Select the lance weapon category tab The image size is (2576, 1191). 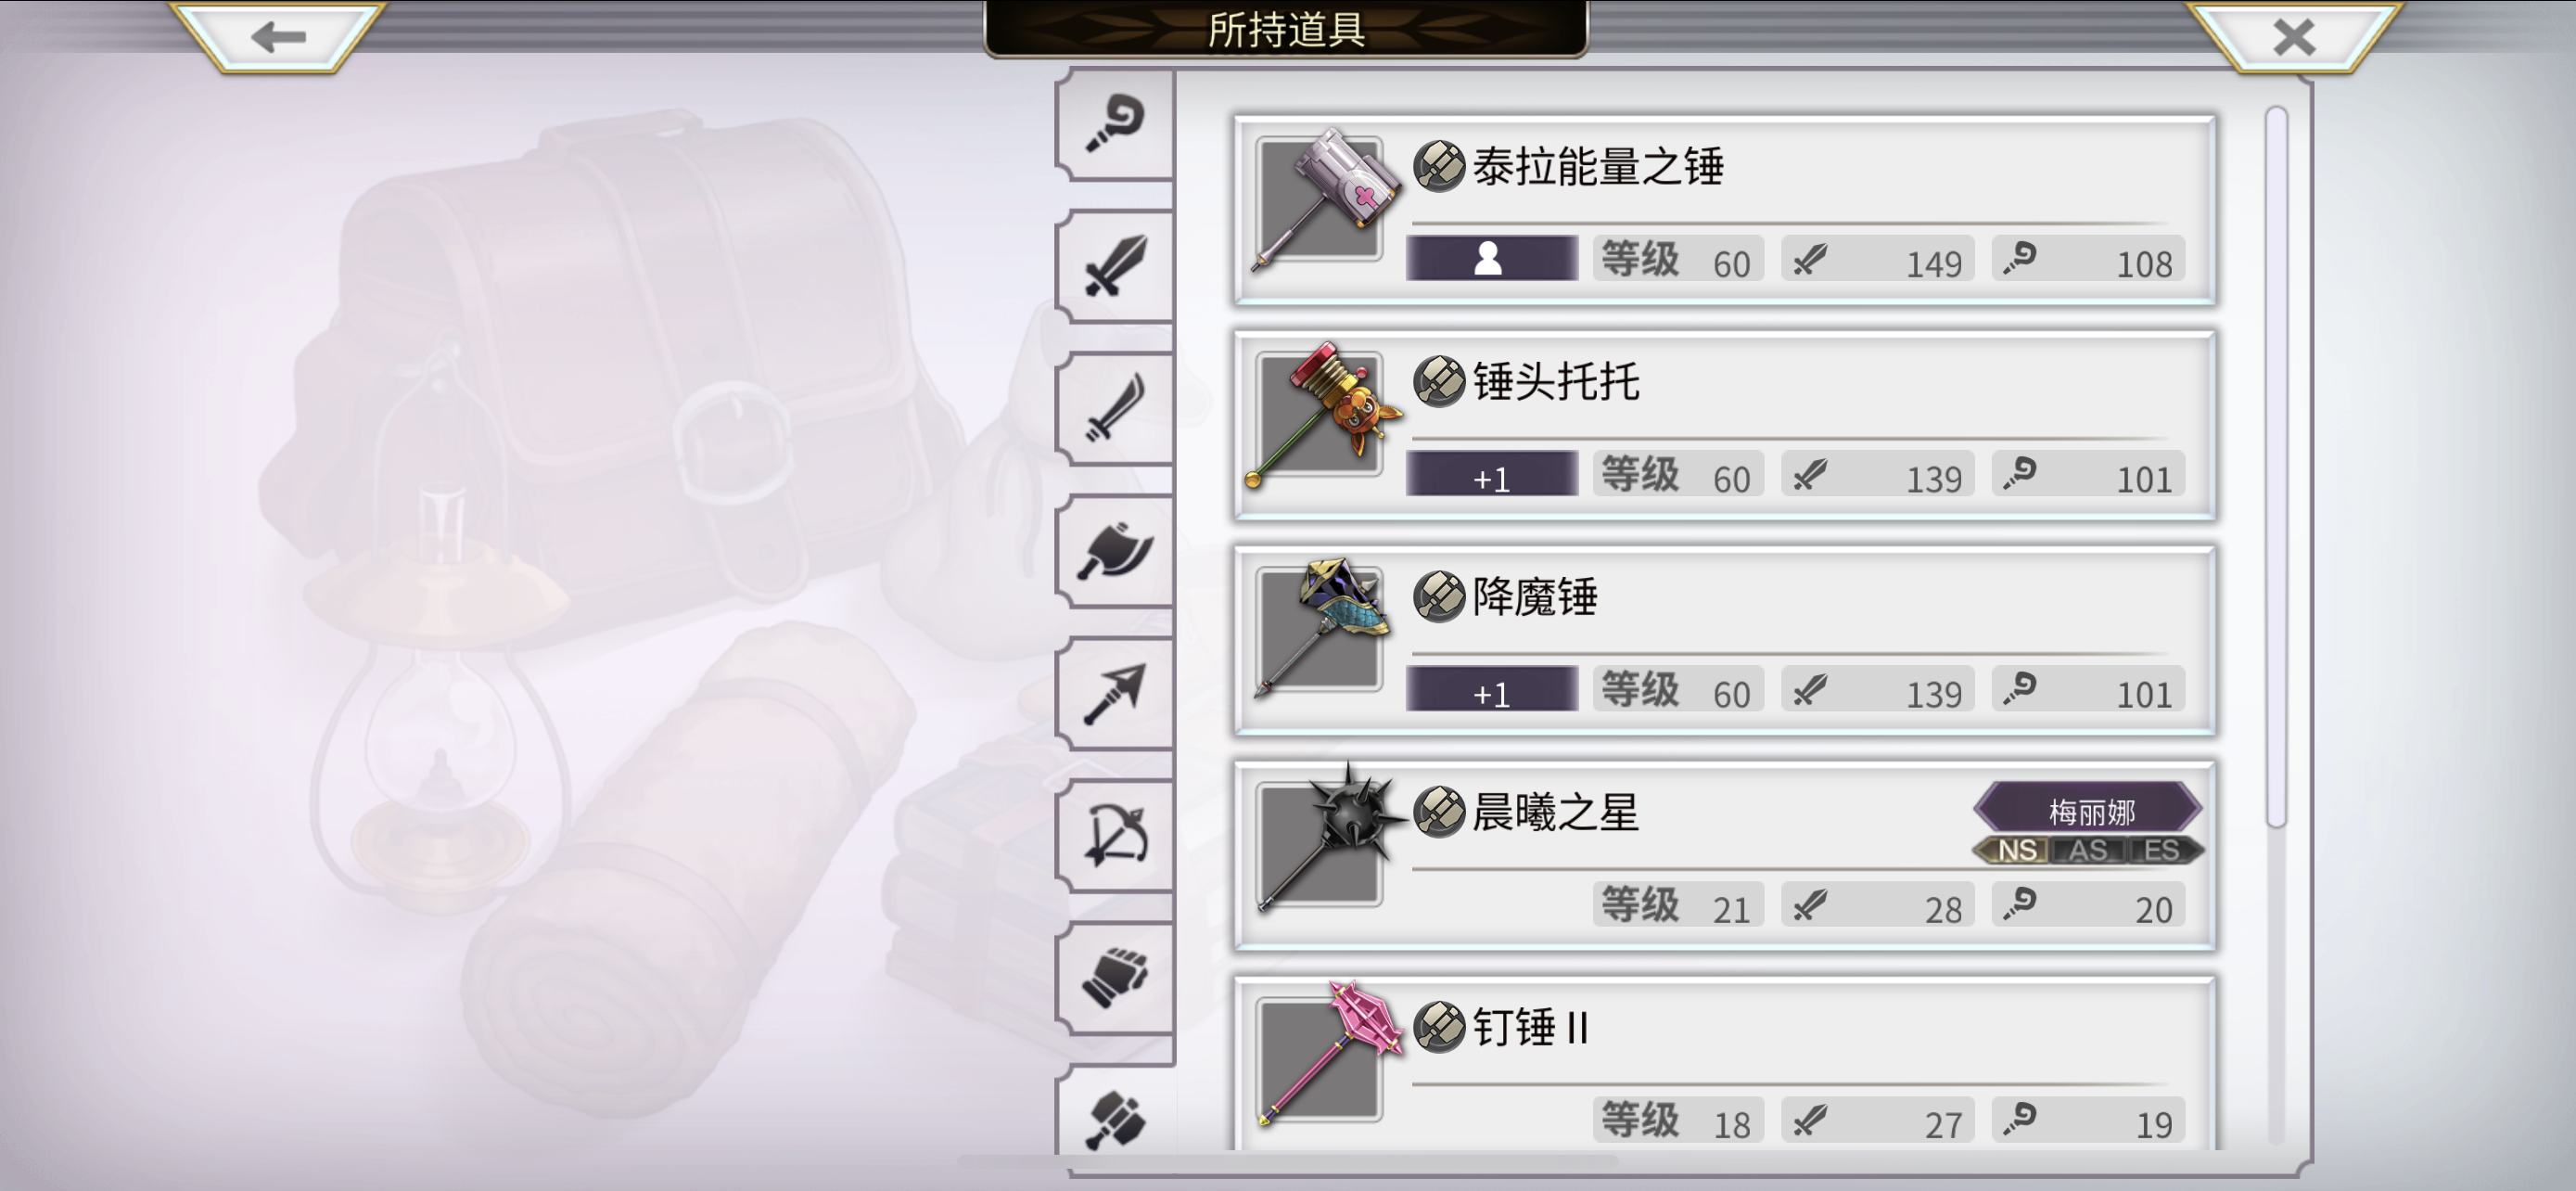point(1115,693)
